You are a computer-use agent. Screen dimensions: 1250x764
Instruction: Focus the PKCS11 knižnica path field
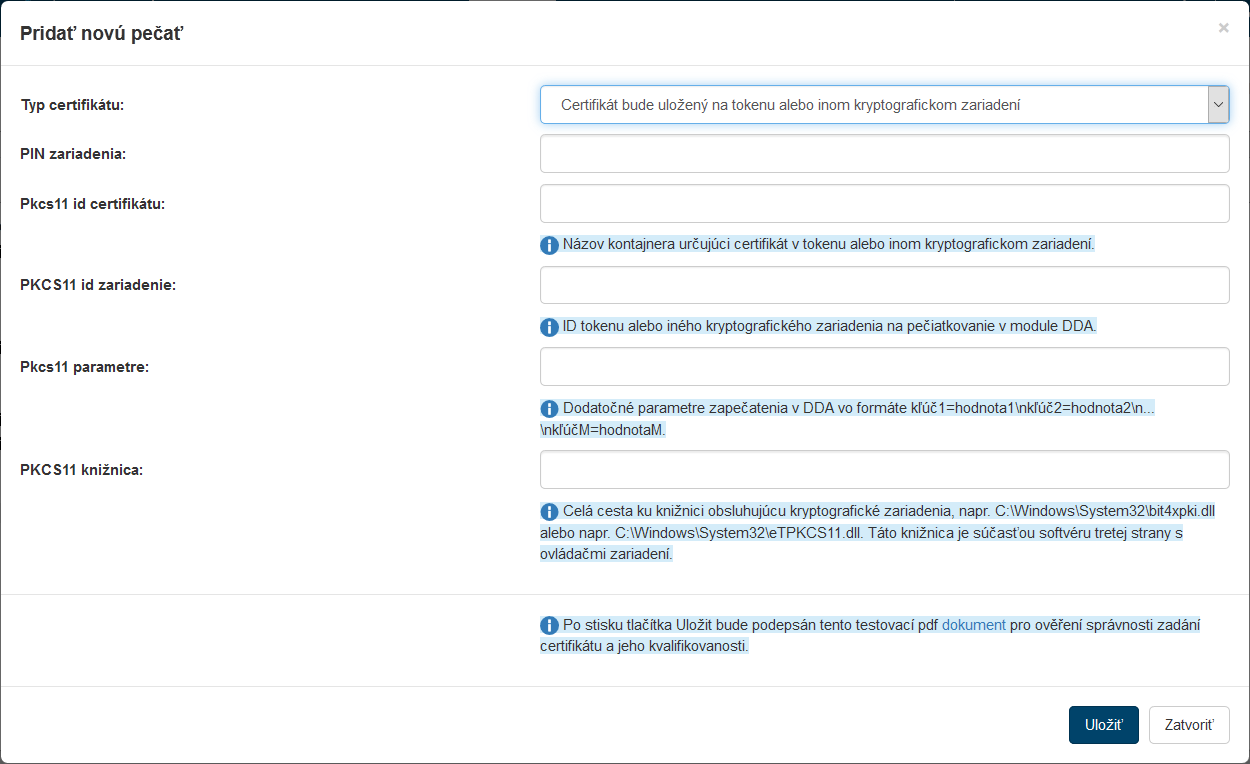pos(884,469)
